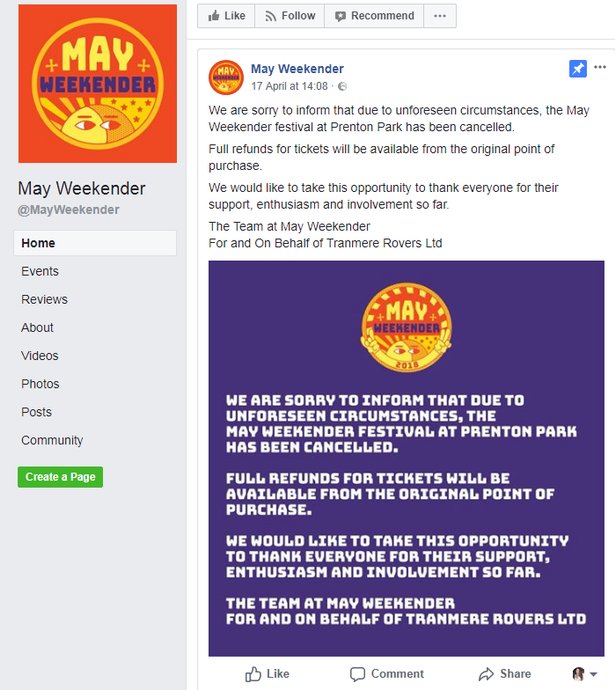The width and height of the screenshot is (615, 690).
Task: Expand the comment-as profile selector
Action: tap(584, 674)
